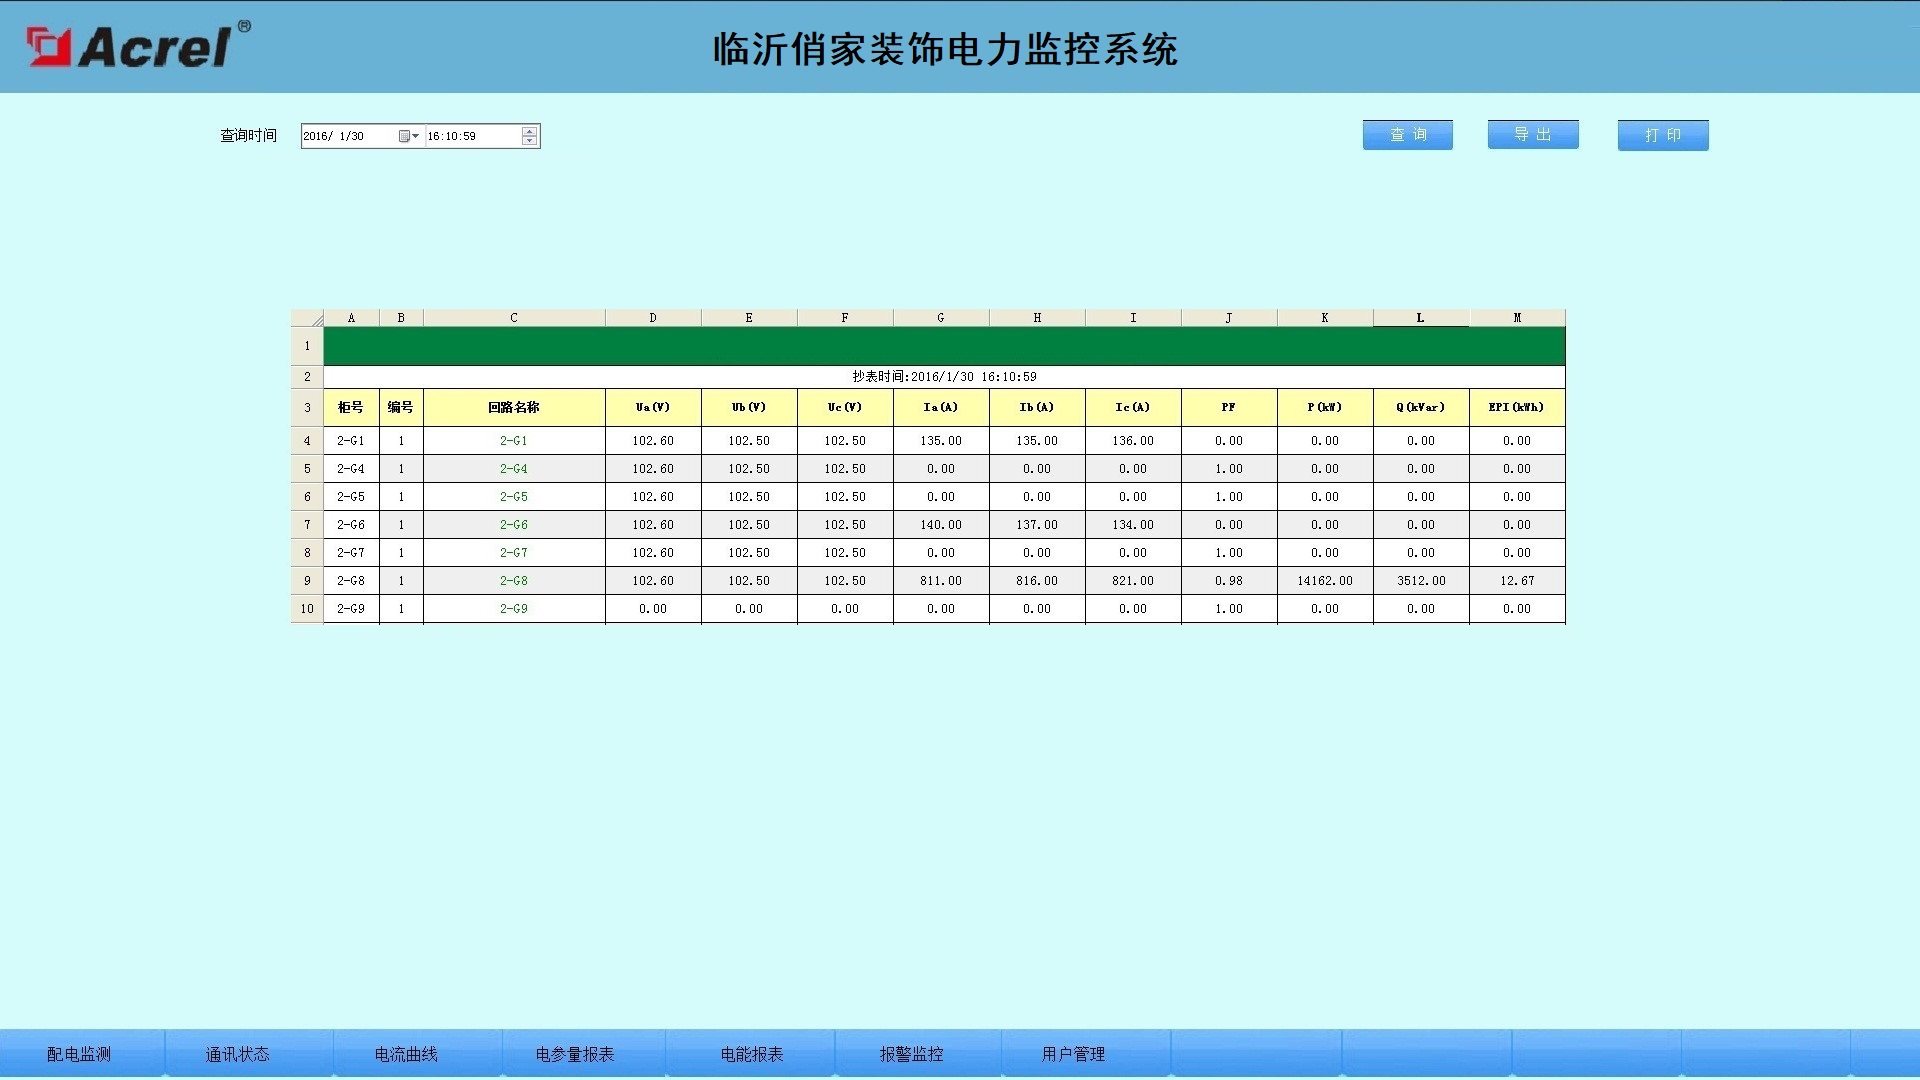Click the 821.00 Ic current cell
Image resolution: width=1920 pixels, height=1080 pixels.
[x=1133, y=581]
